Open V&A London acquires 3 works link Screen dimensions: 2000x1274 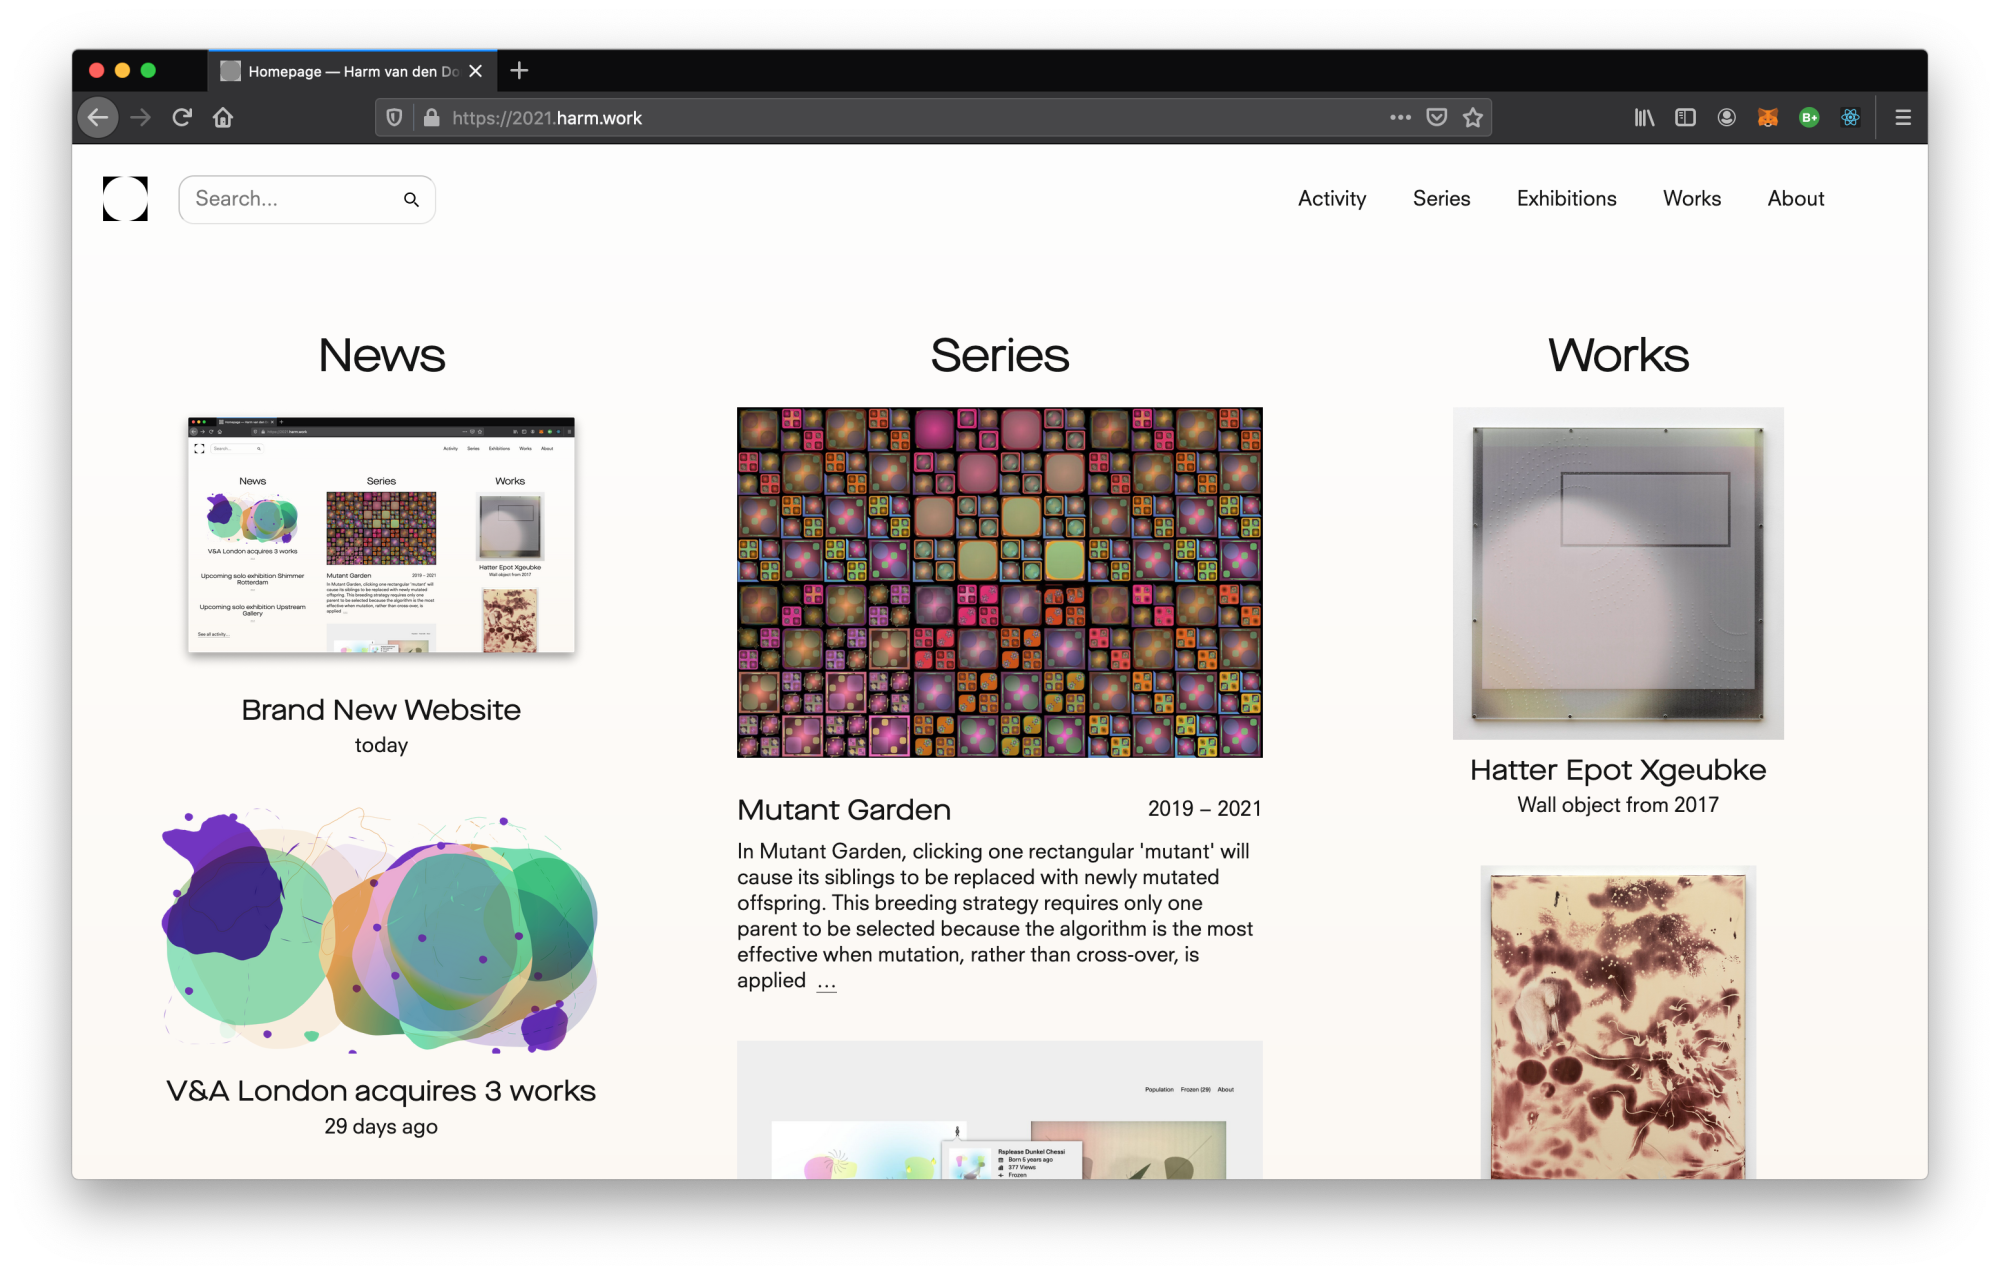point(381,1091)
